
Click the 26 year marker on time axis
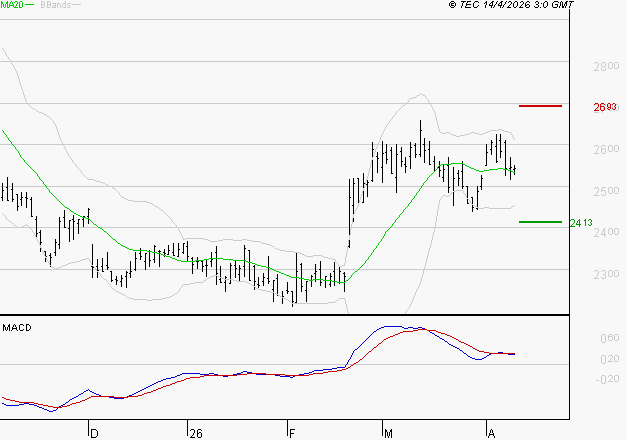point(195,433)
